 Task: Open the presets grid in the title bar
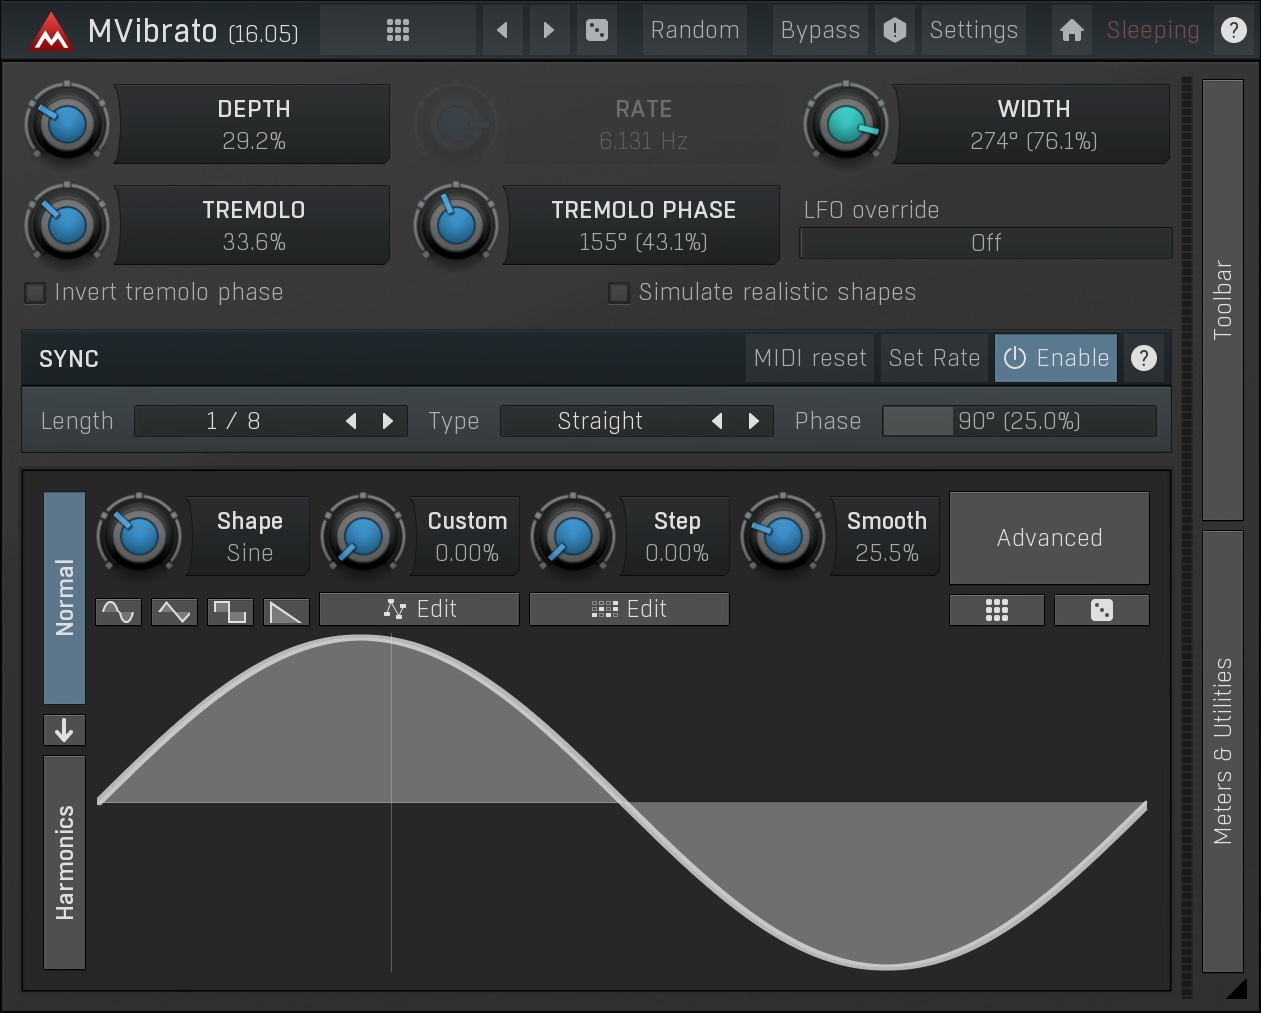(398, 30)
